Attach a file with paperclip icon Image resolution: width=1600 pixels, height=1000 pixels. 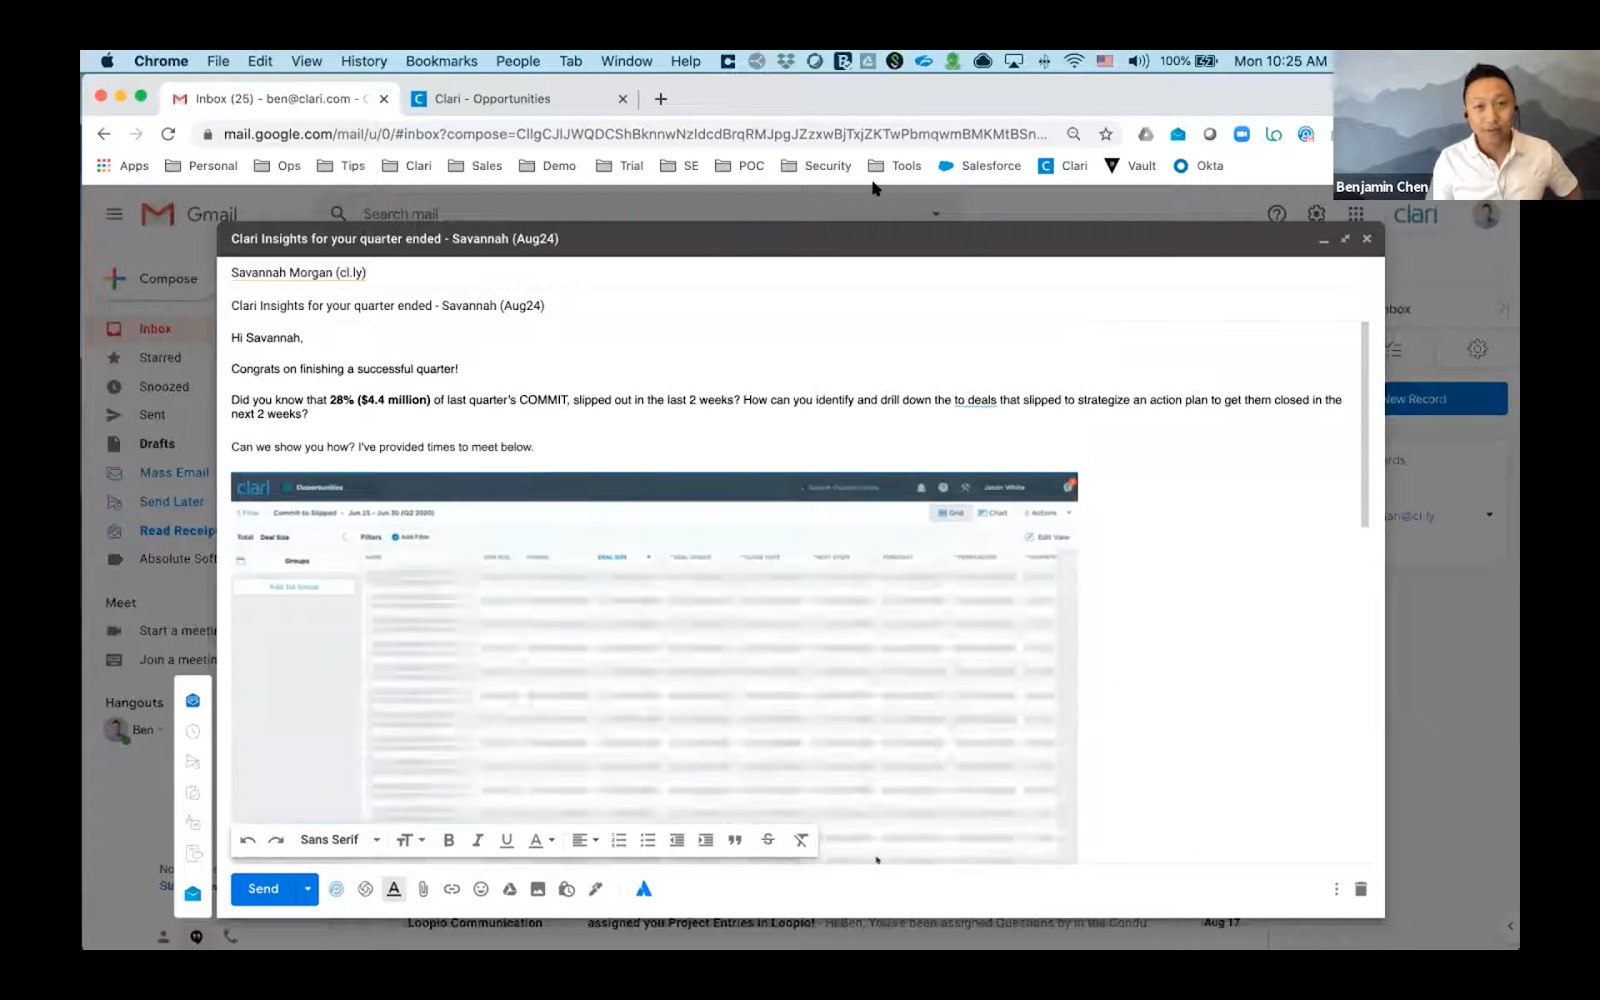423,889
